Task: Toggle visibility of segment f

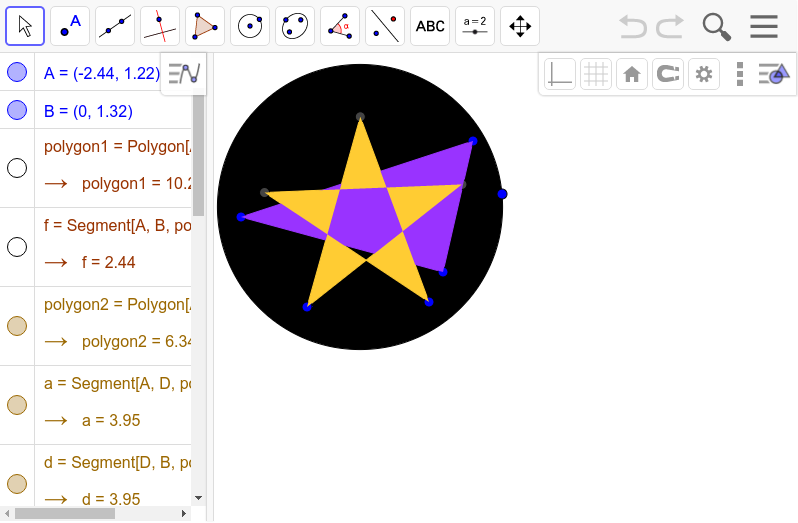Action: click(x=17, y=247)
